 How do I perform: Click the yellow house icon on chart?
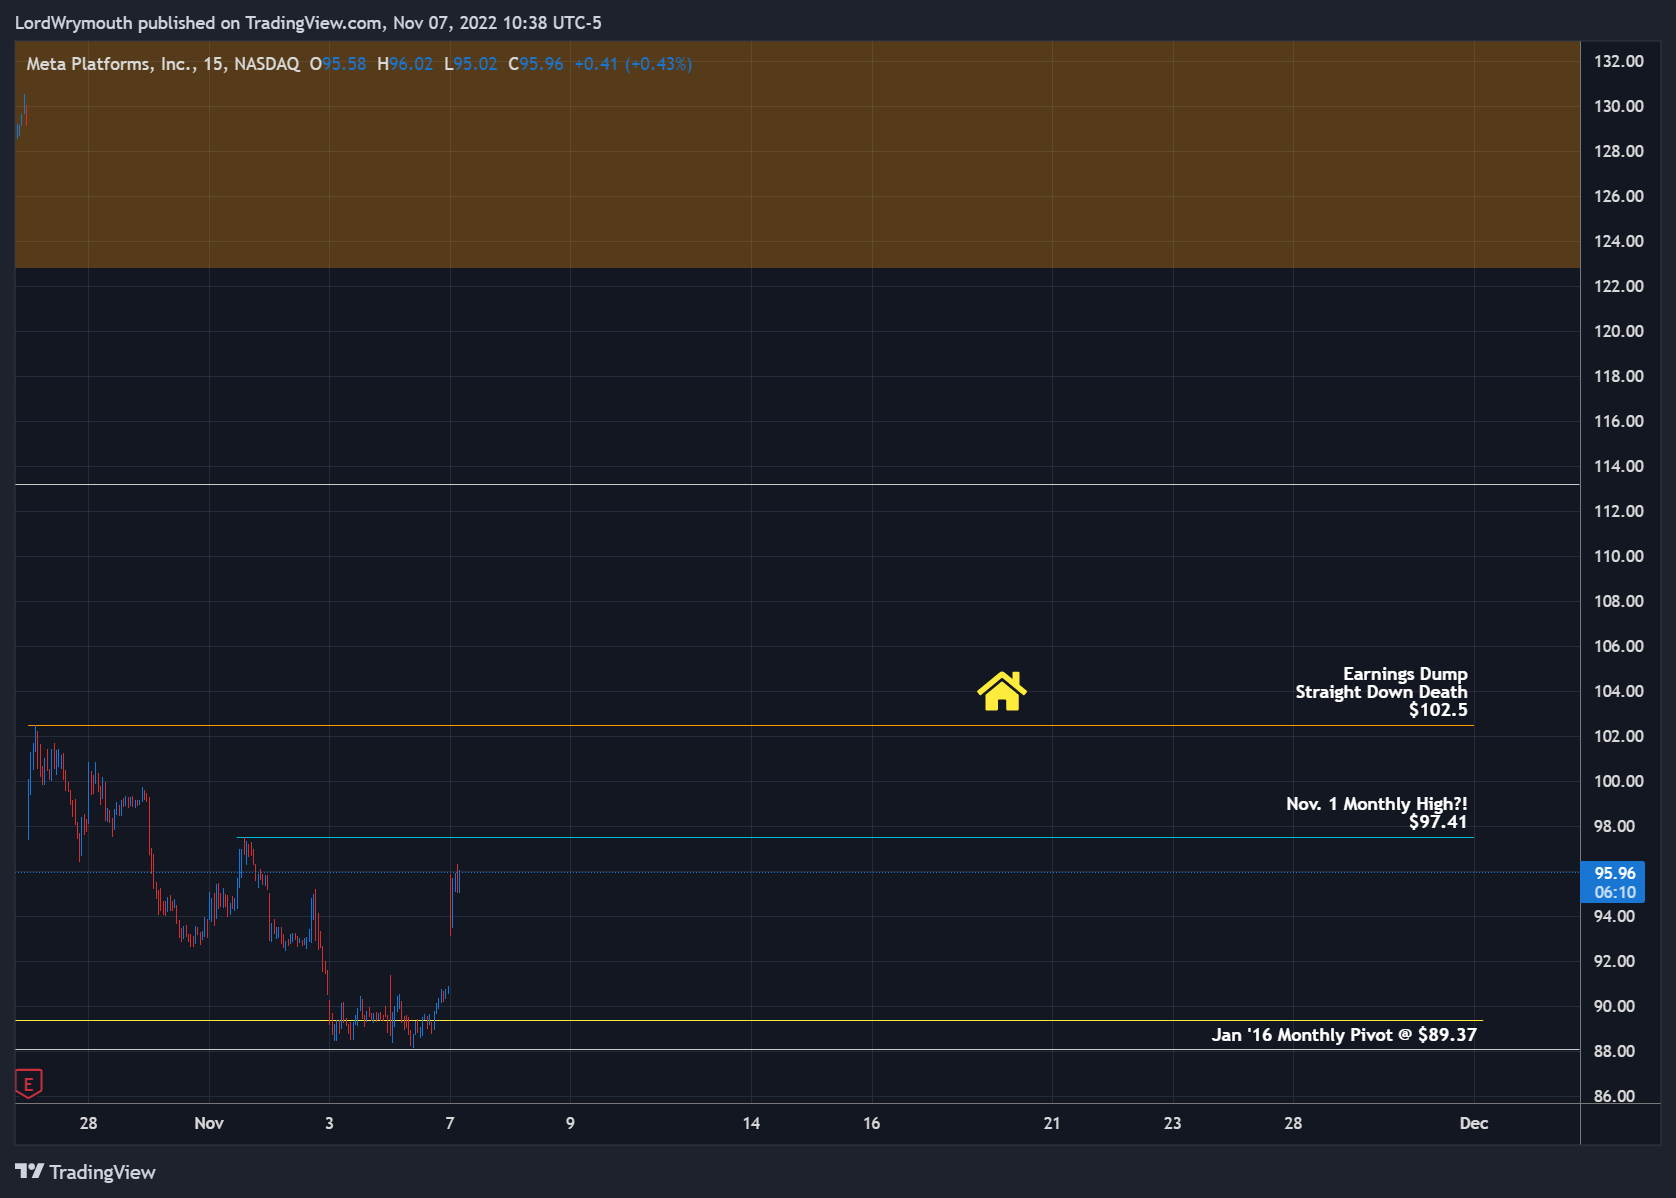click(x=1002, y=691)
